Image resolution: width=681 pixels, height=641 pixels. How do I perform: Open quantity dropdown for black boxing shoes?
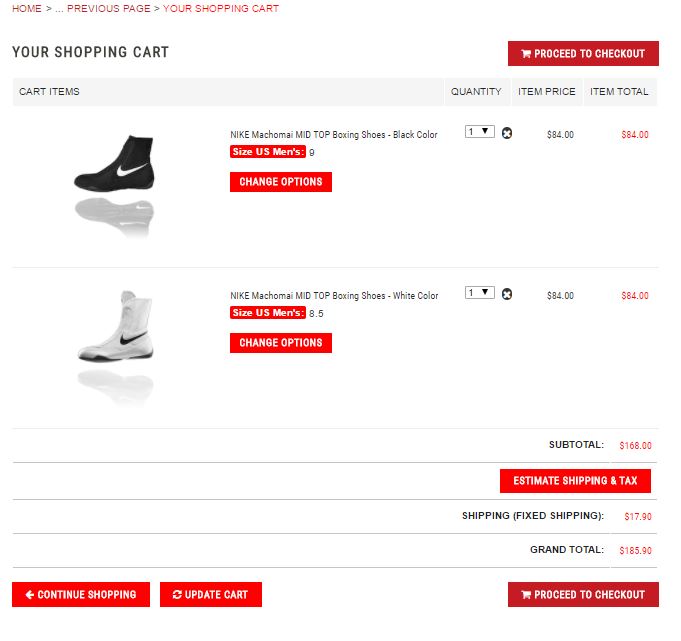[x=480, y=131]
